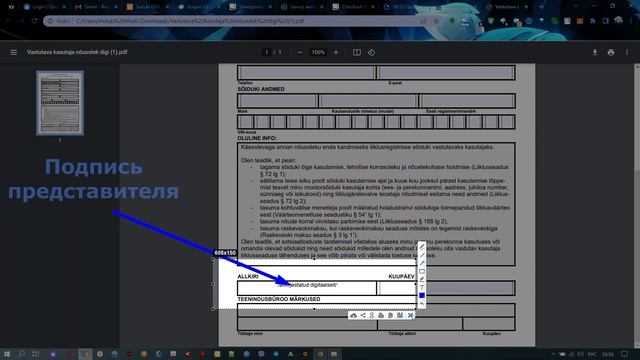
Task: Toggle fit to page in PDF toolbar
Action: tap(357, 52)
